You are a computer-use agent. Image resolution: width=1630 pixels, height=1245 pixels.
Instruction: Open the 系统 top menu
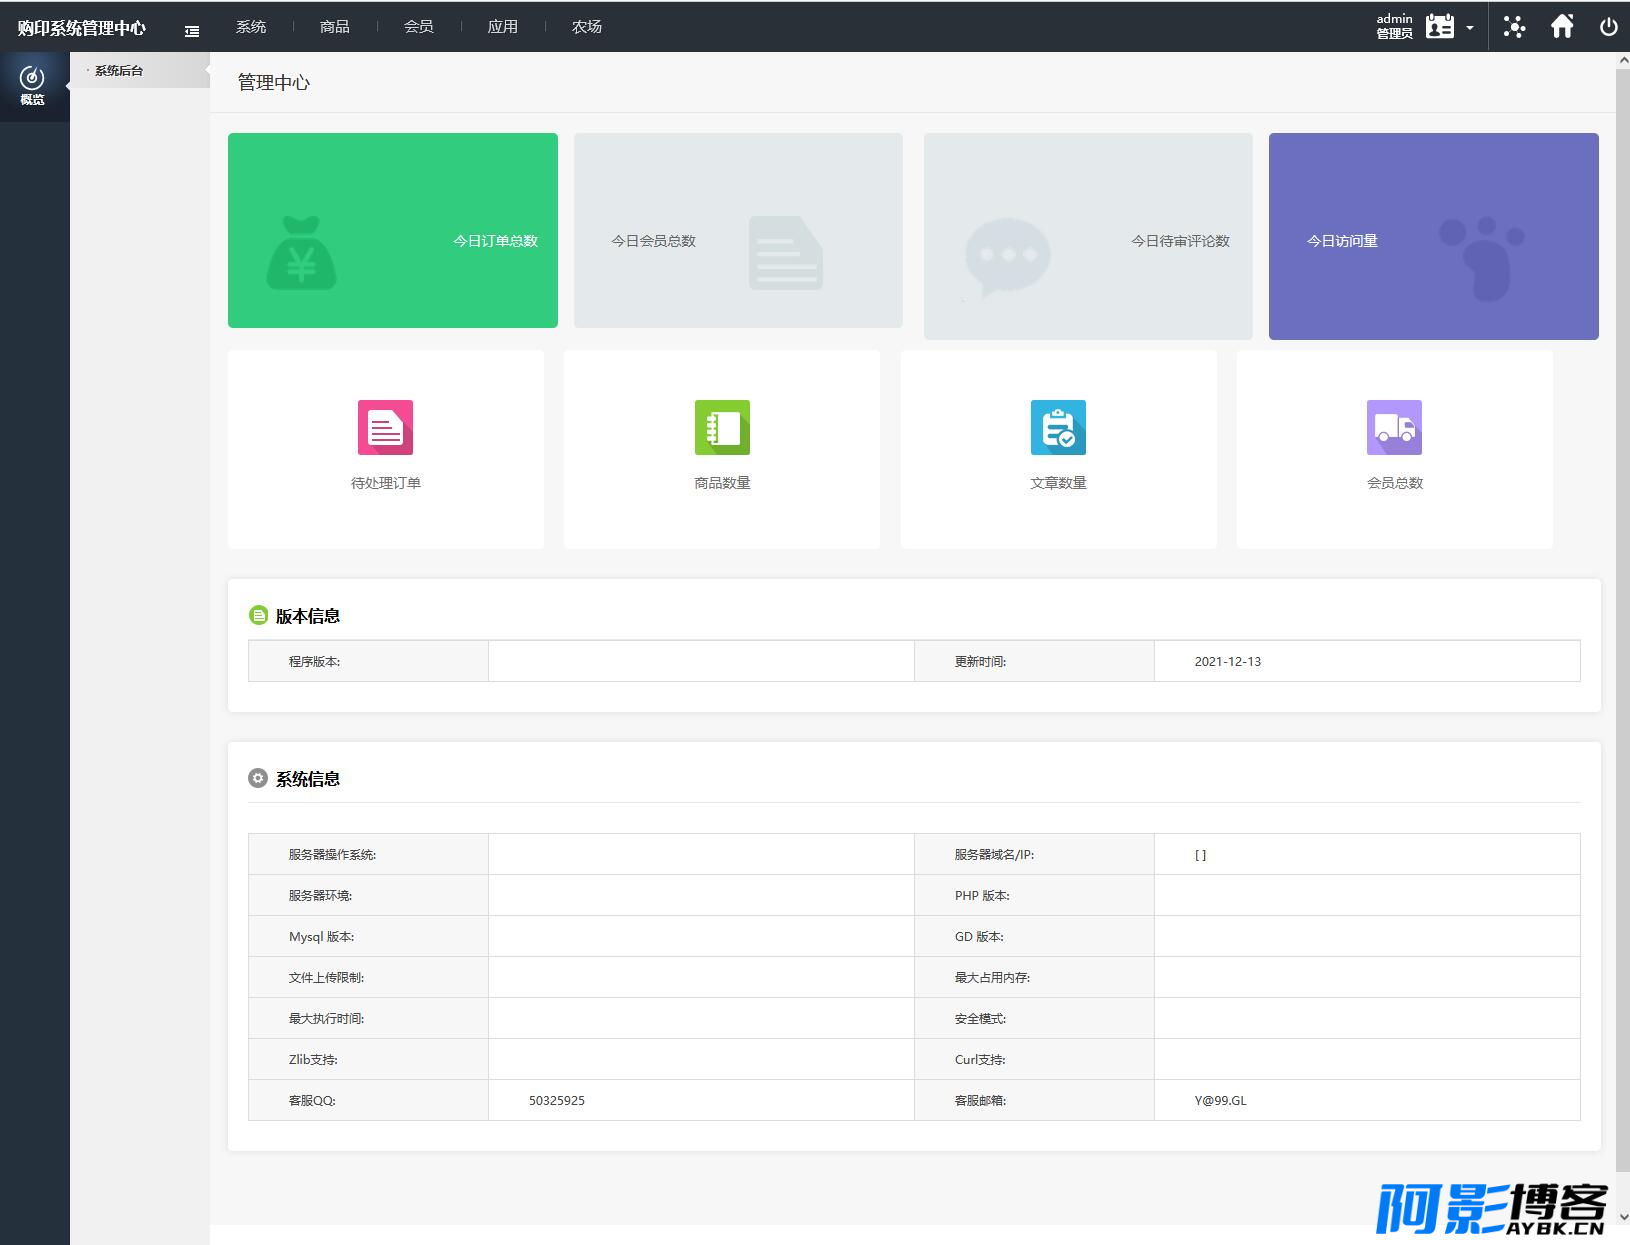click(x=251, y=27)
